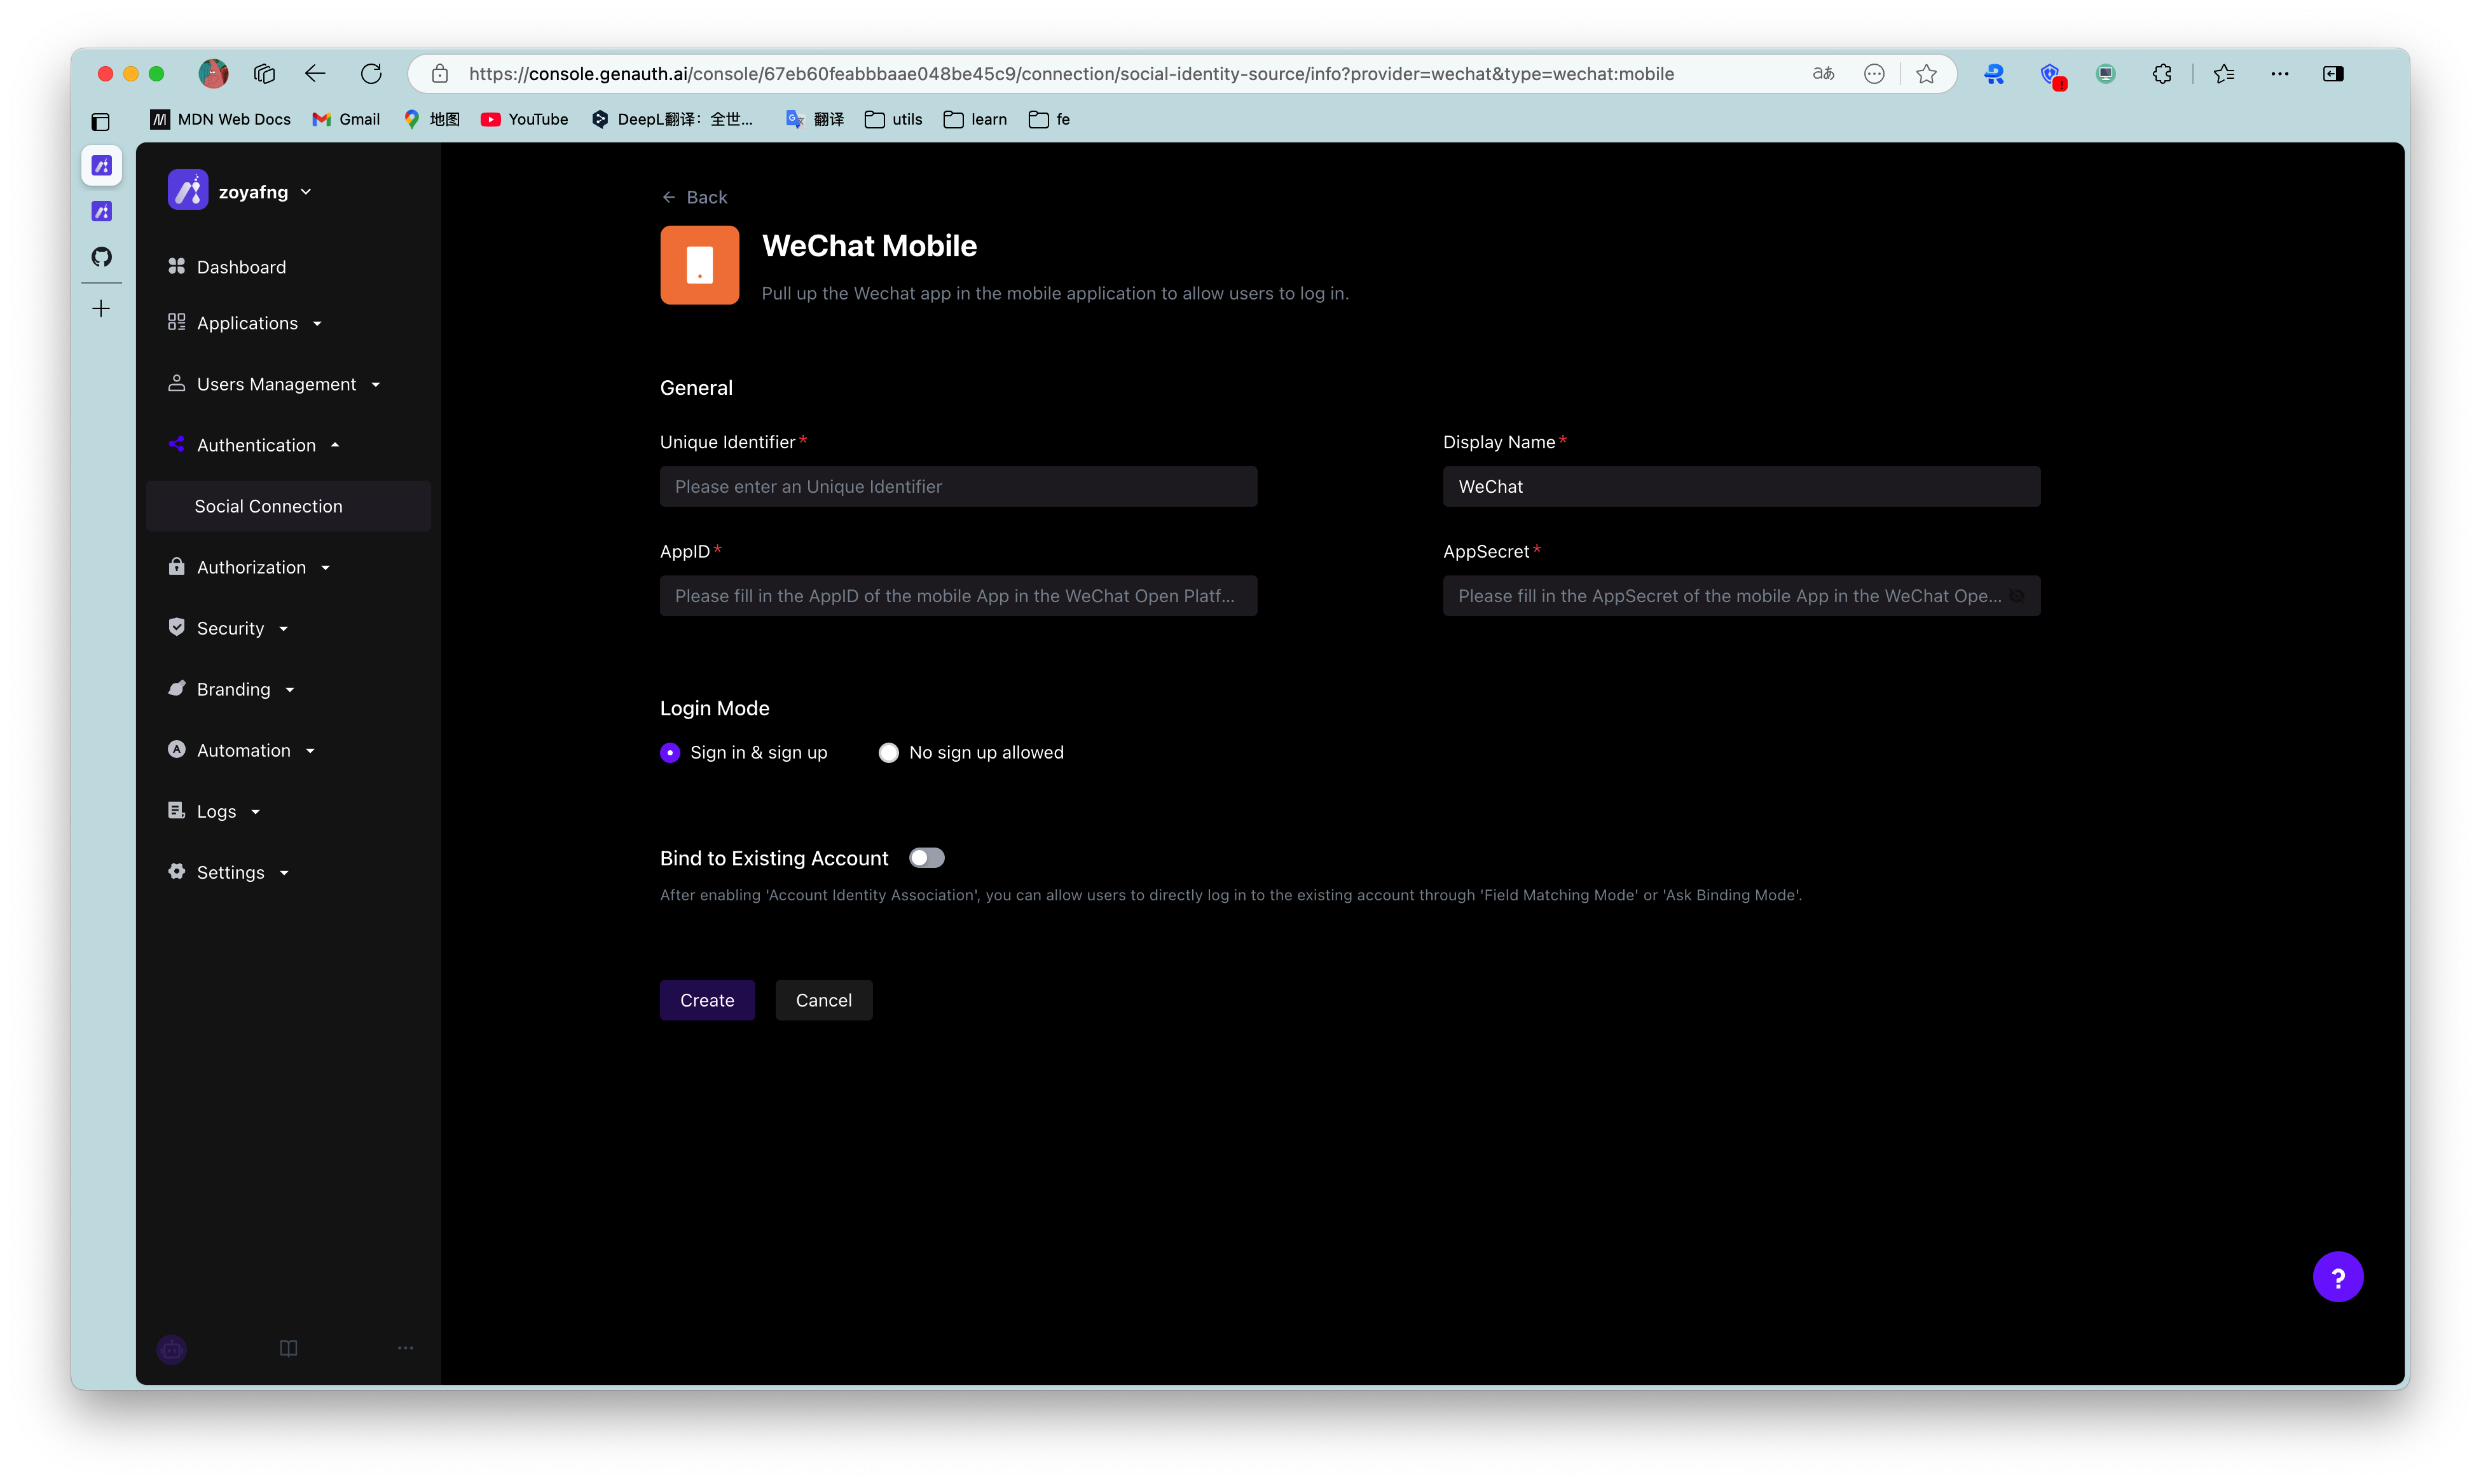
Task: Open Social Connection menu item
Action: pos(268,506)
